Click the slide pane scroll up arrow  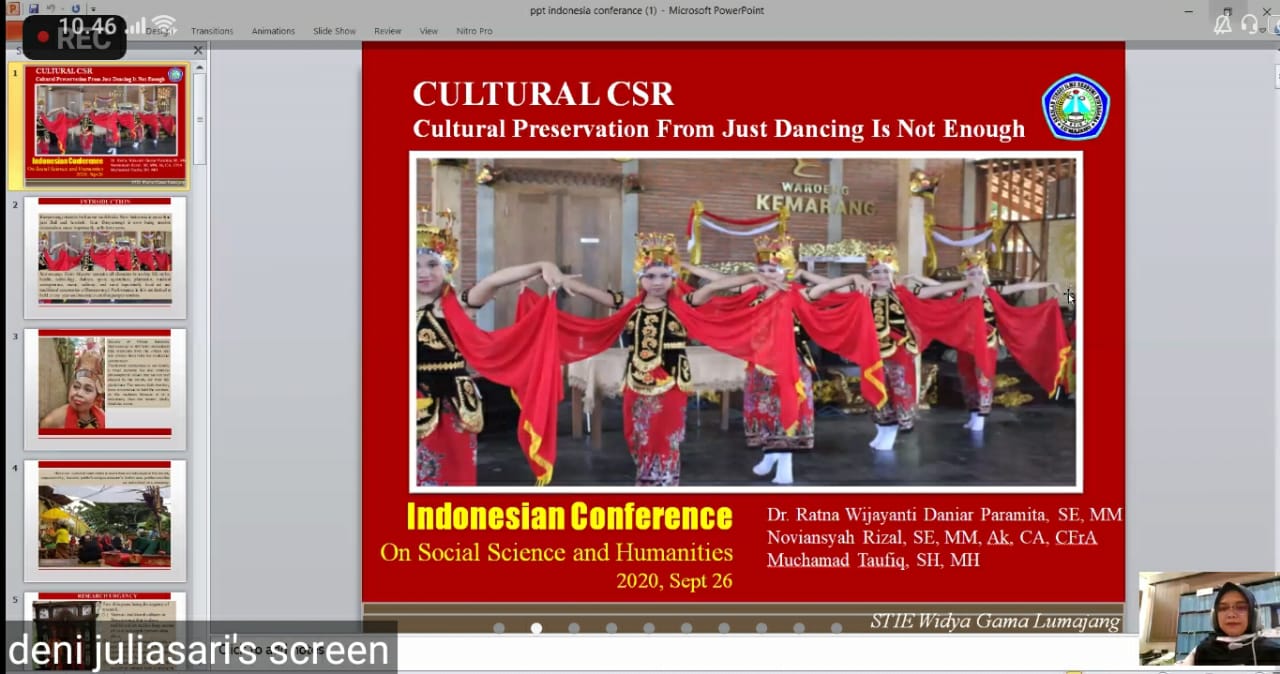[200, 67]
